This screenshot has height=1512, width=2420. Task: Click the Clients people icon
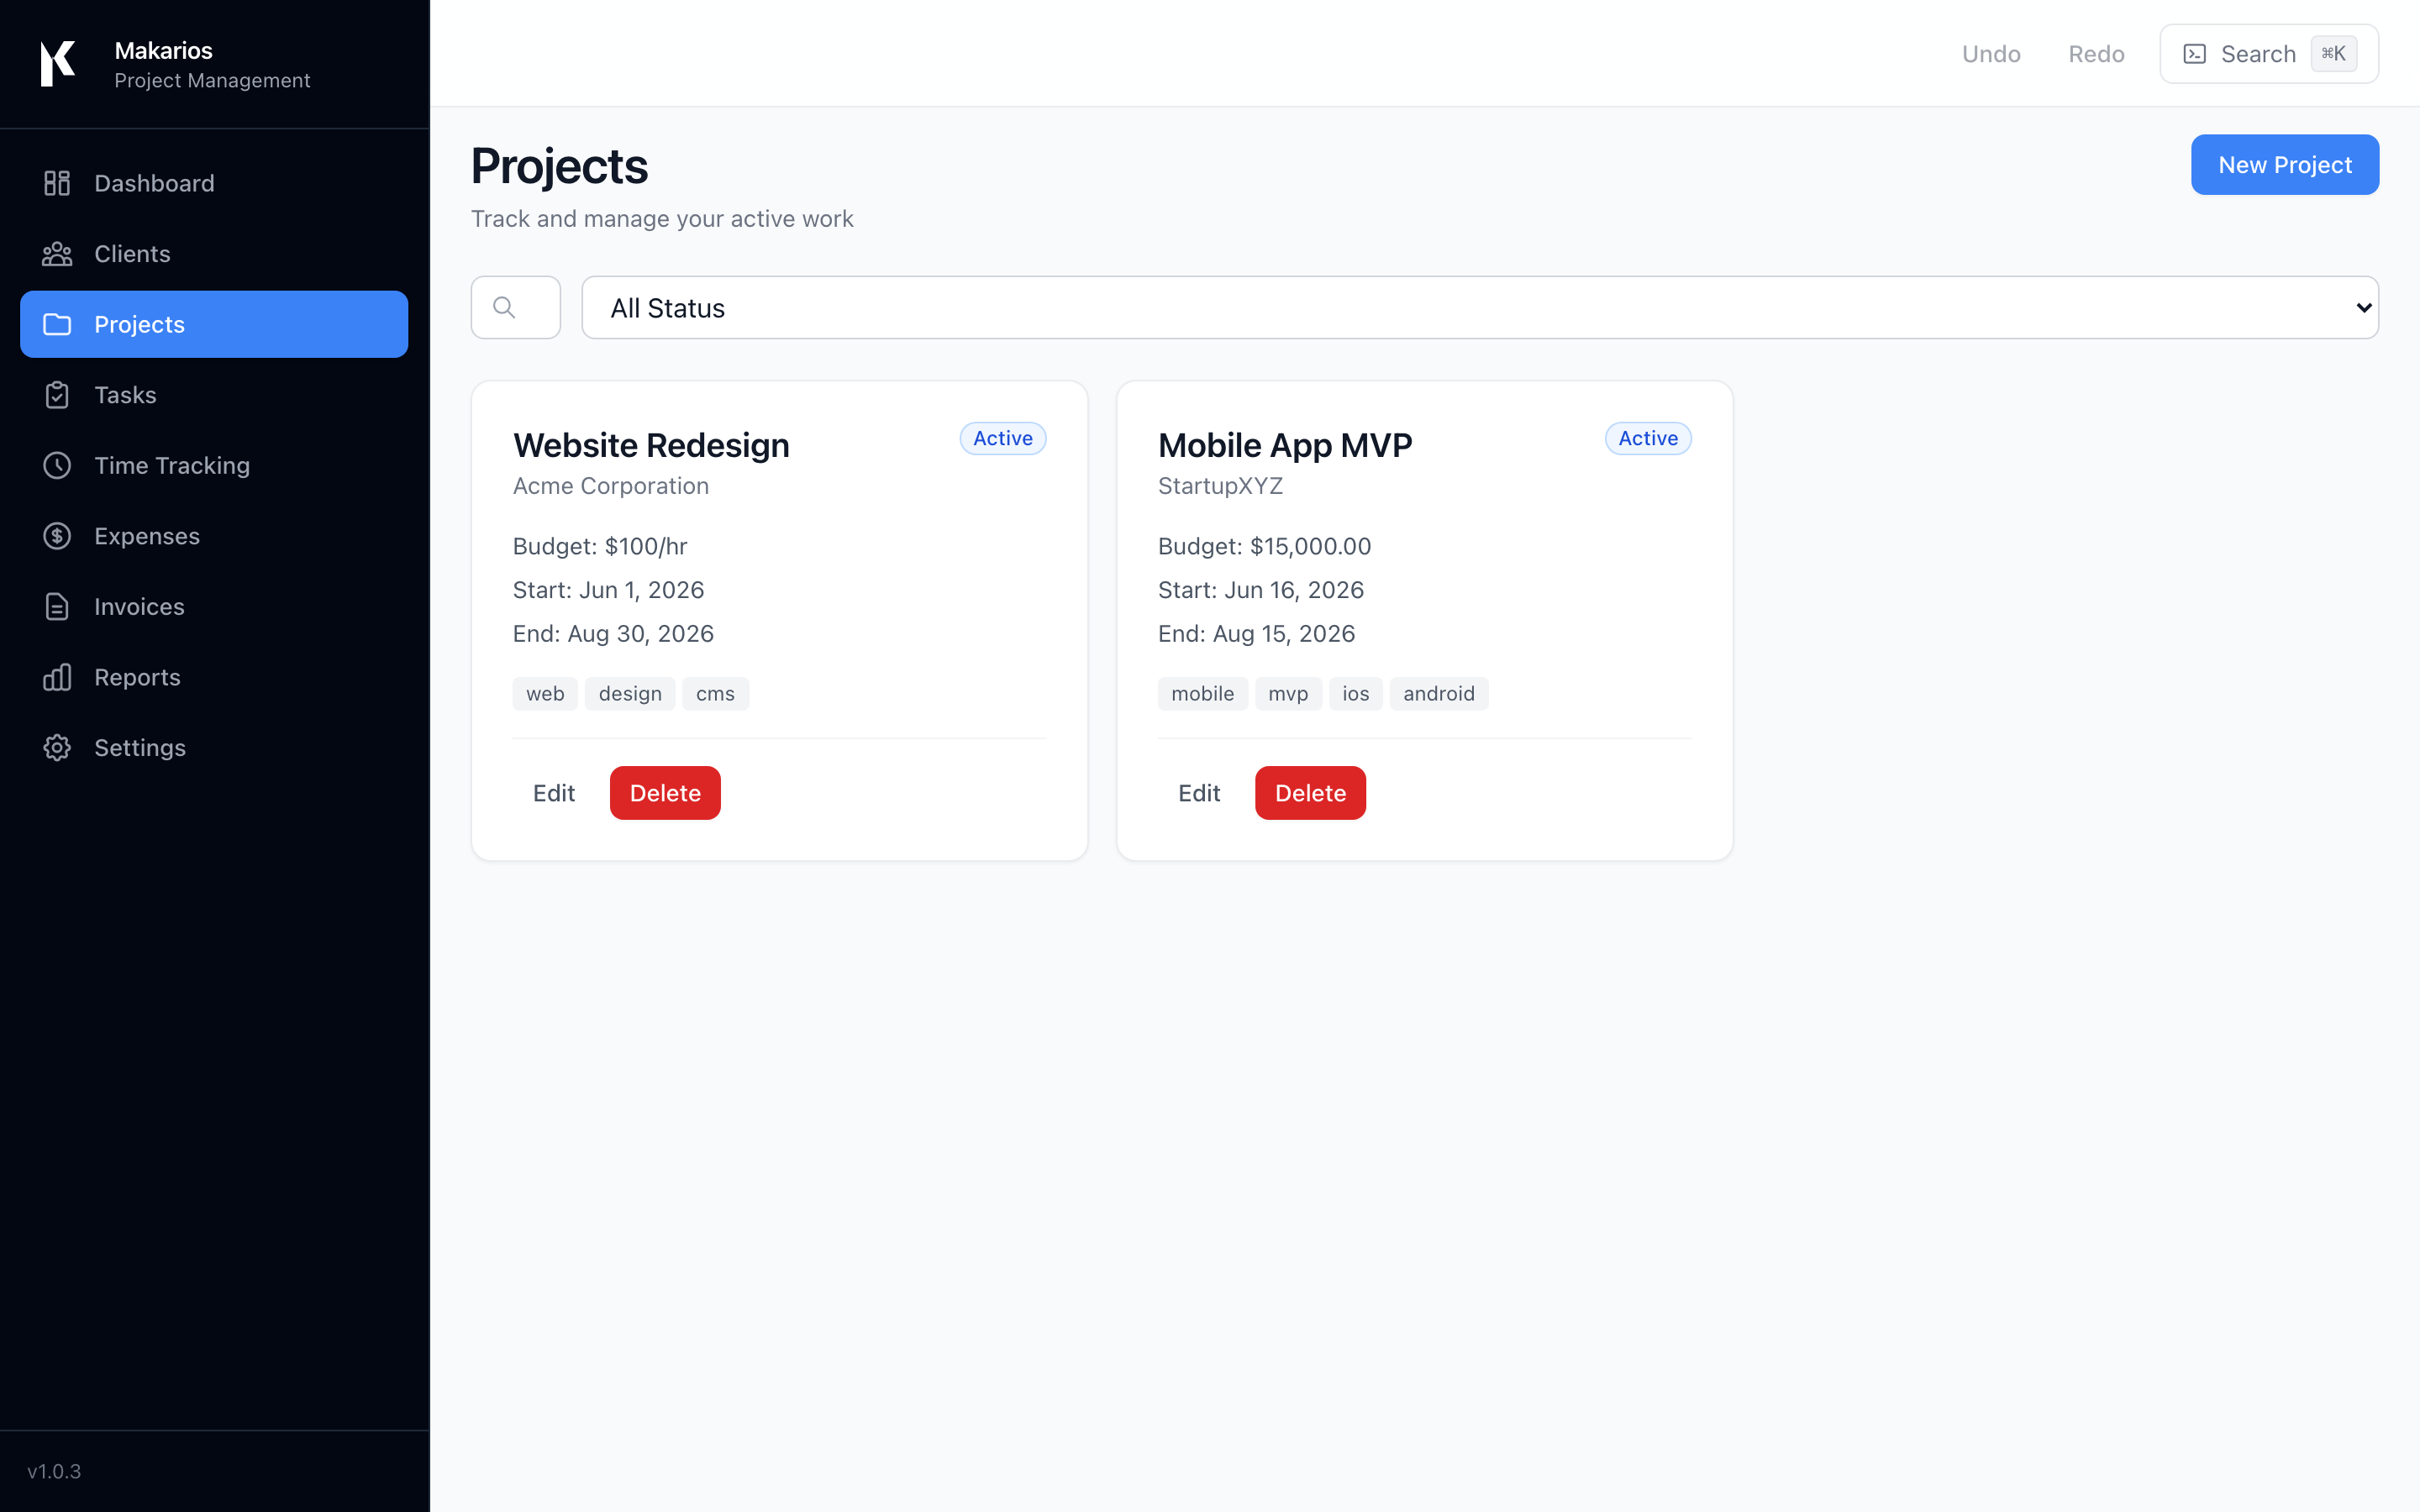[57, 254]
